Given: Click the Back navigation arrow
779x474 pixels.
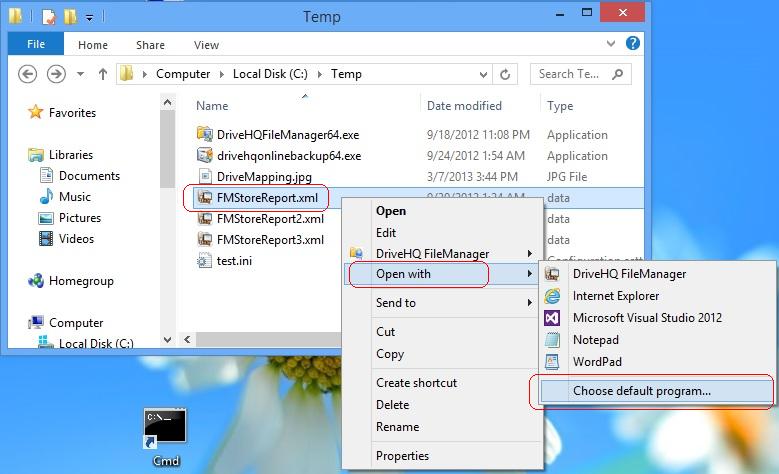Looking at the screenshot, I should click(x=28, y=74).
